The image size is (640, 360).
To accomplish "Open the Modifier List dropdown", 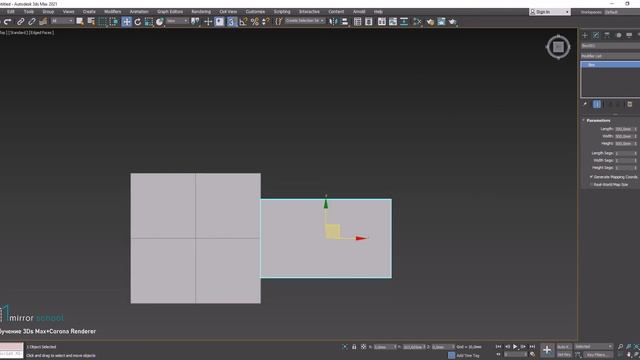I will point(610,56).
